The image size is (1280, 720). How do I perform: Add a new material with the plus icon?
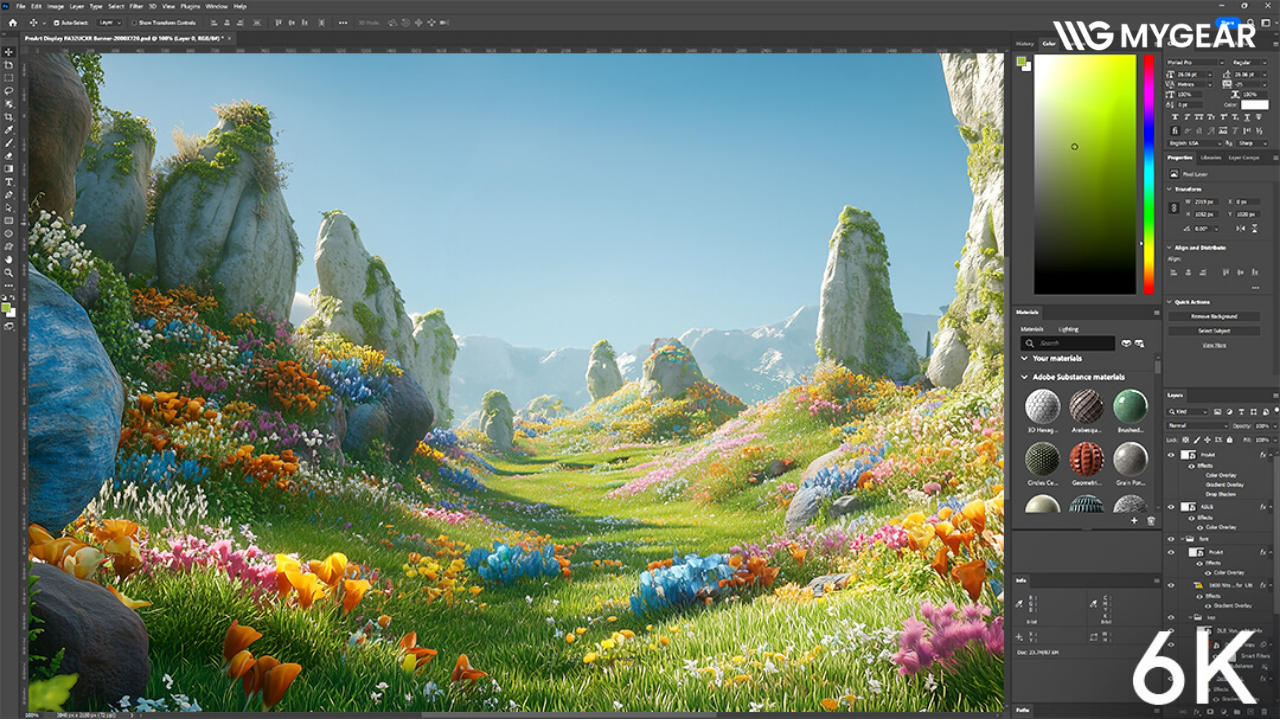1134,521
